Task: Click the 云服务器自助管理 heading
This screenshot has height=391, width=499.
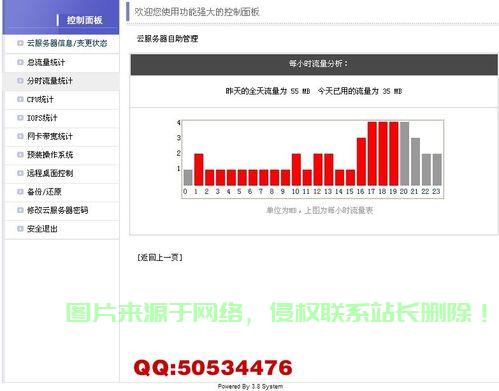Action: (167, 39)
